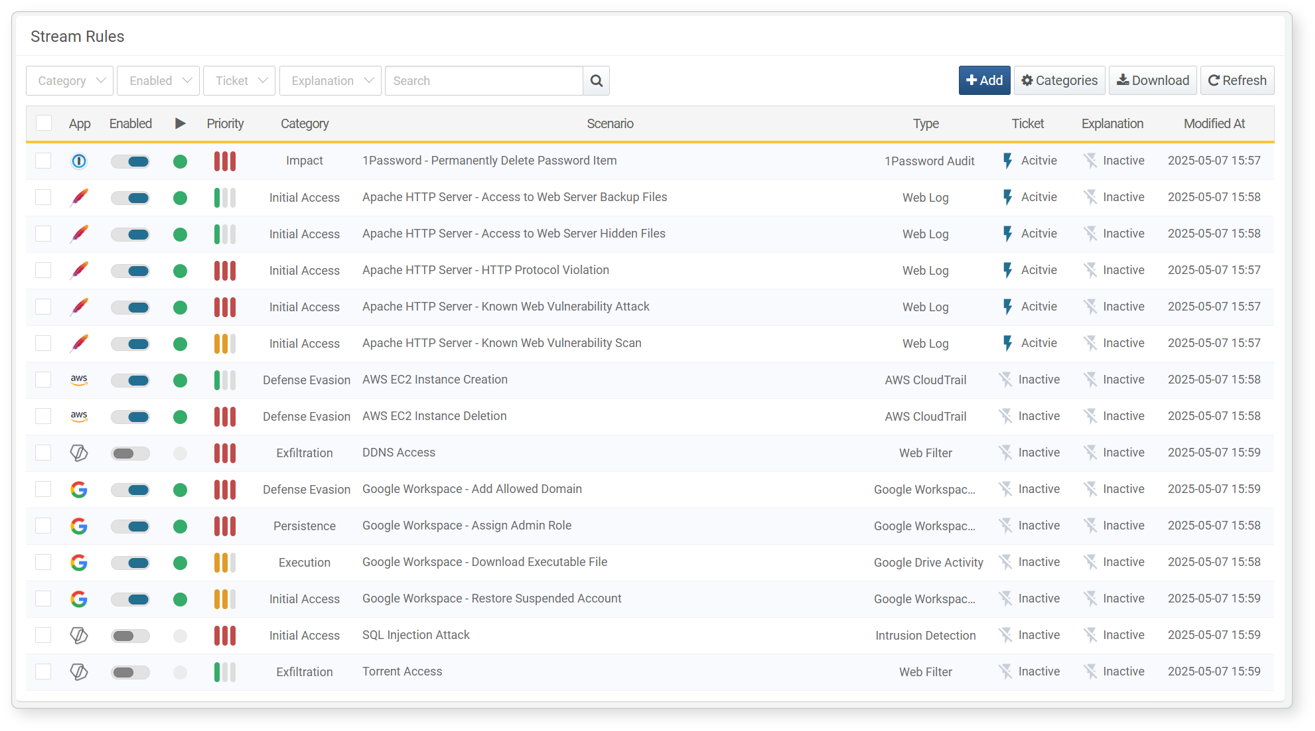Open the Enabled filter dropdown

click(x=158, y=81)
